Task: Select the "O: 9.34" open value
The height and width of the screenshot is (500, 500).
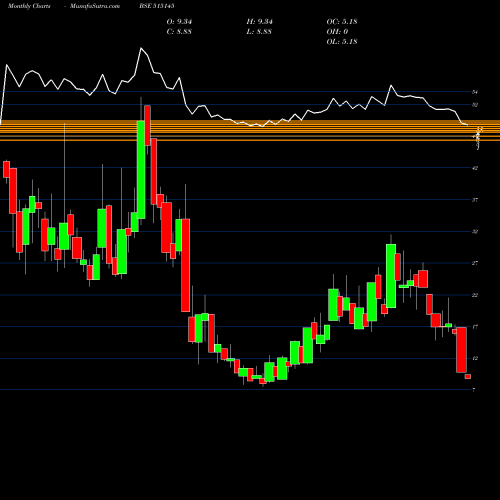Action: coord(179,22)
